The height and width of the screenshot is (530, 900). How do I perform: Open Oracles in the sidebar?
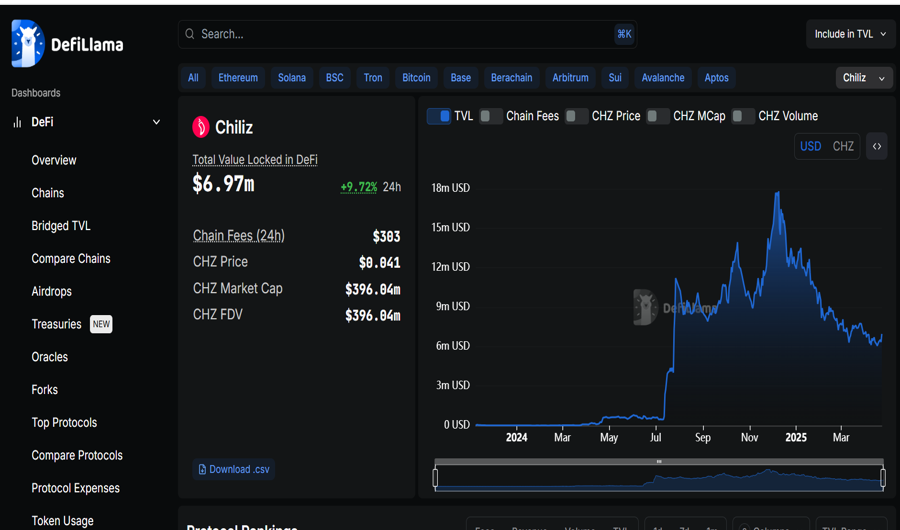pyautogui.click(x=49, y=357)
